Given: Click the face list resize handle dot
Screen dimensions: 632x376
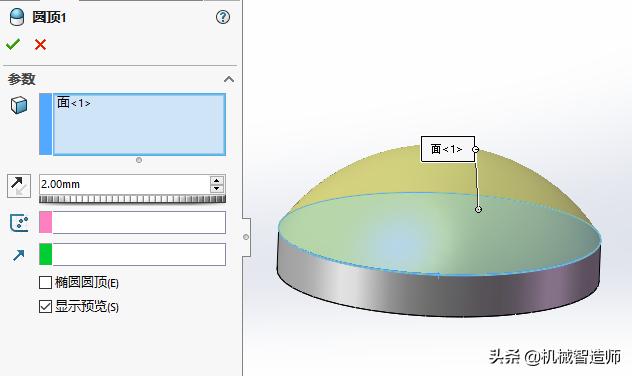Looking at the screenshot, I should pos(139,160).
